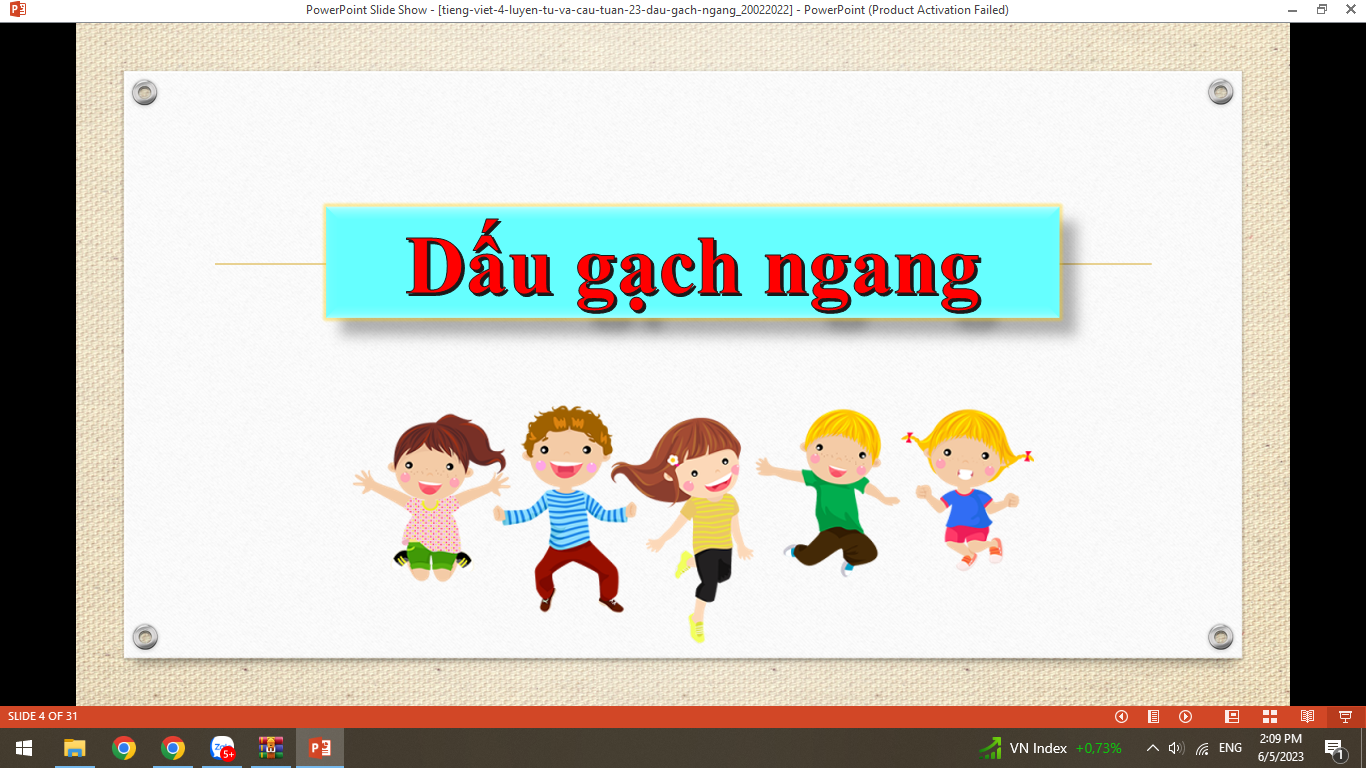This screenshot has width=1366, height=768.
Task: Open the volume control in system tray
Action: pyautogui.click(x=1176, y=748)
